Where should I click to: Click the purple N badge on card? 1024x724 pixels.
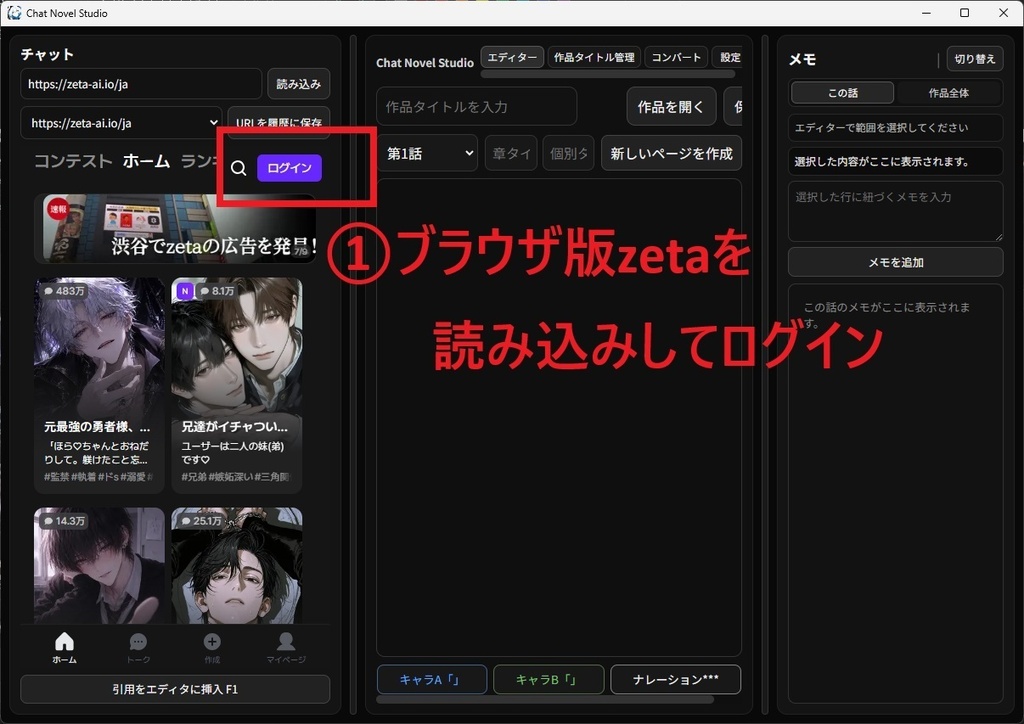185,291
